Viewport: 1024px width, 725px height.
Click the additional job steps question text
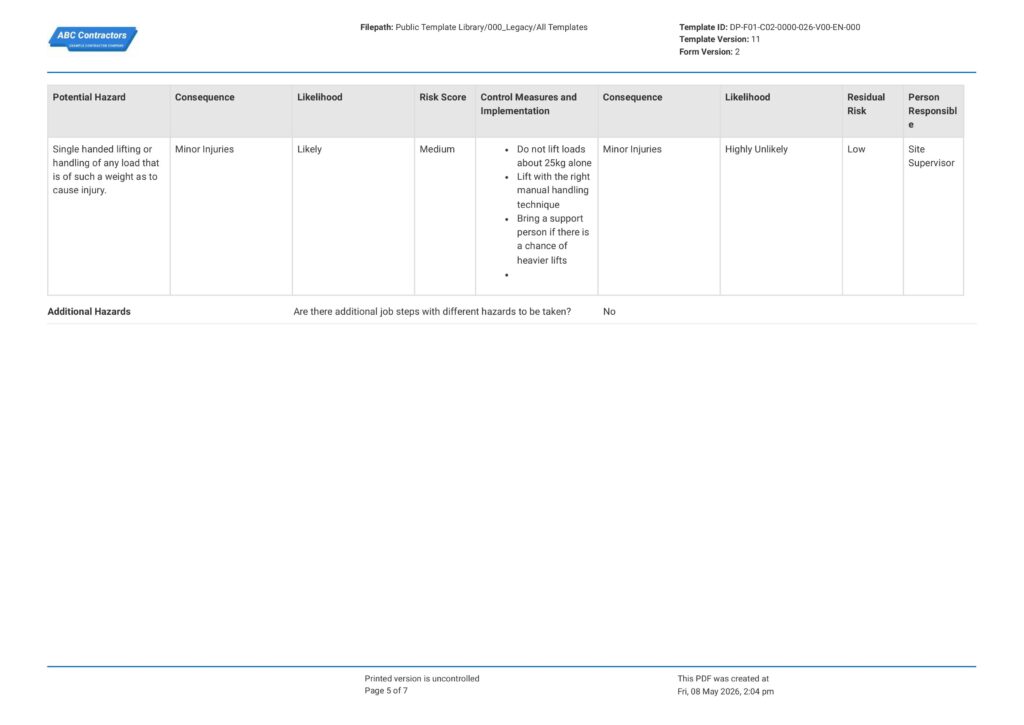[432, 312]
